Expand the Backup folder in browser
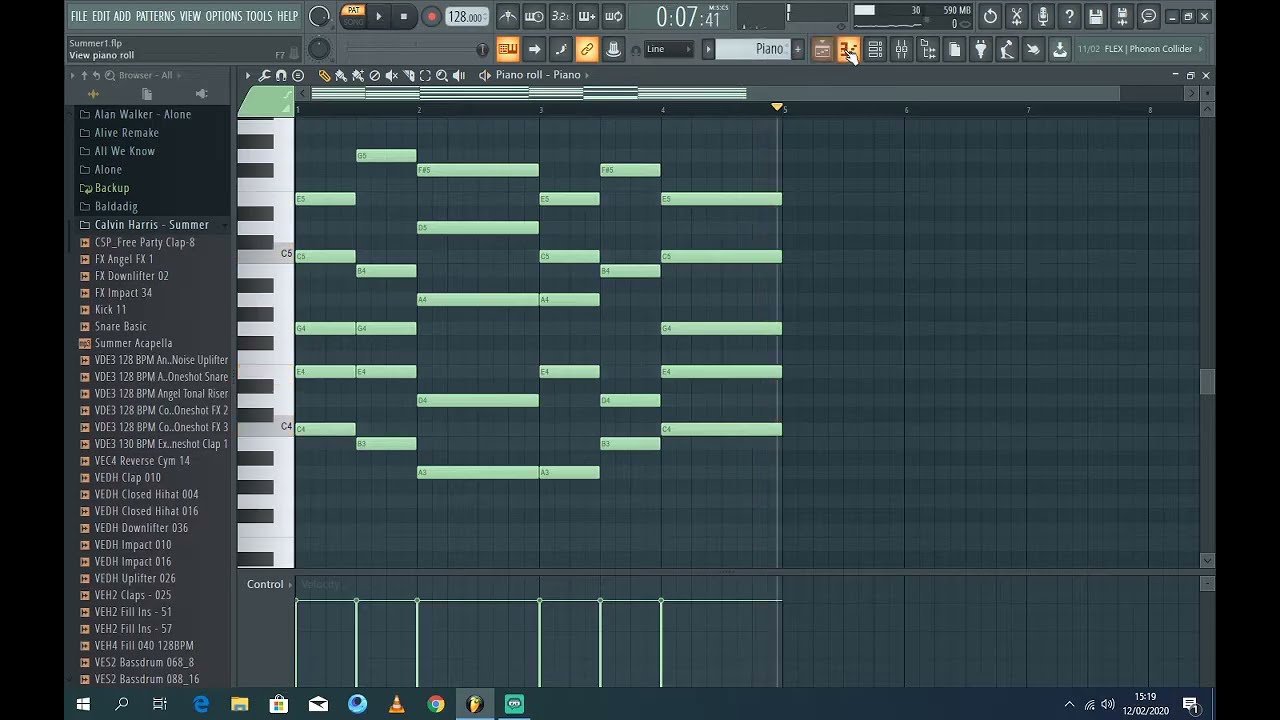 point(112,188)
